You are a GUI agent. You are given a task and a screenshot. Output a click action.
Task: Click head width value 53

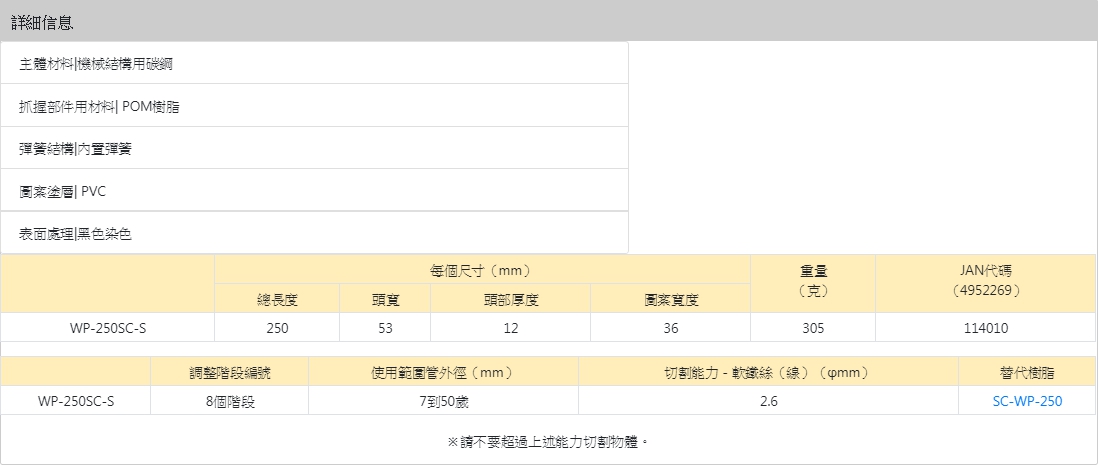coord(385,328)
